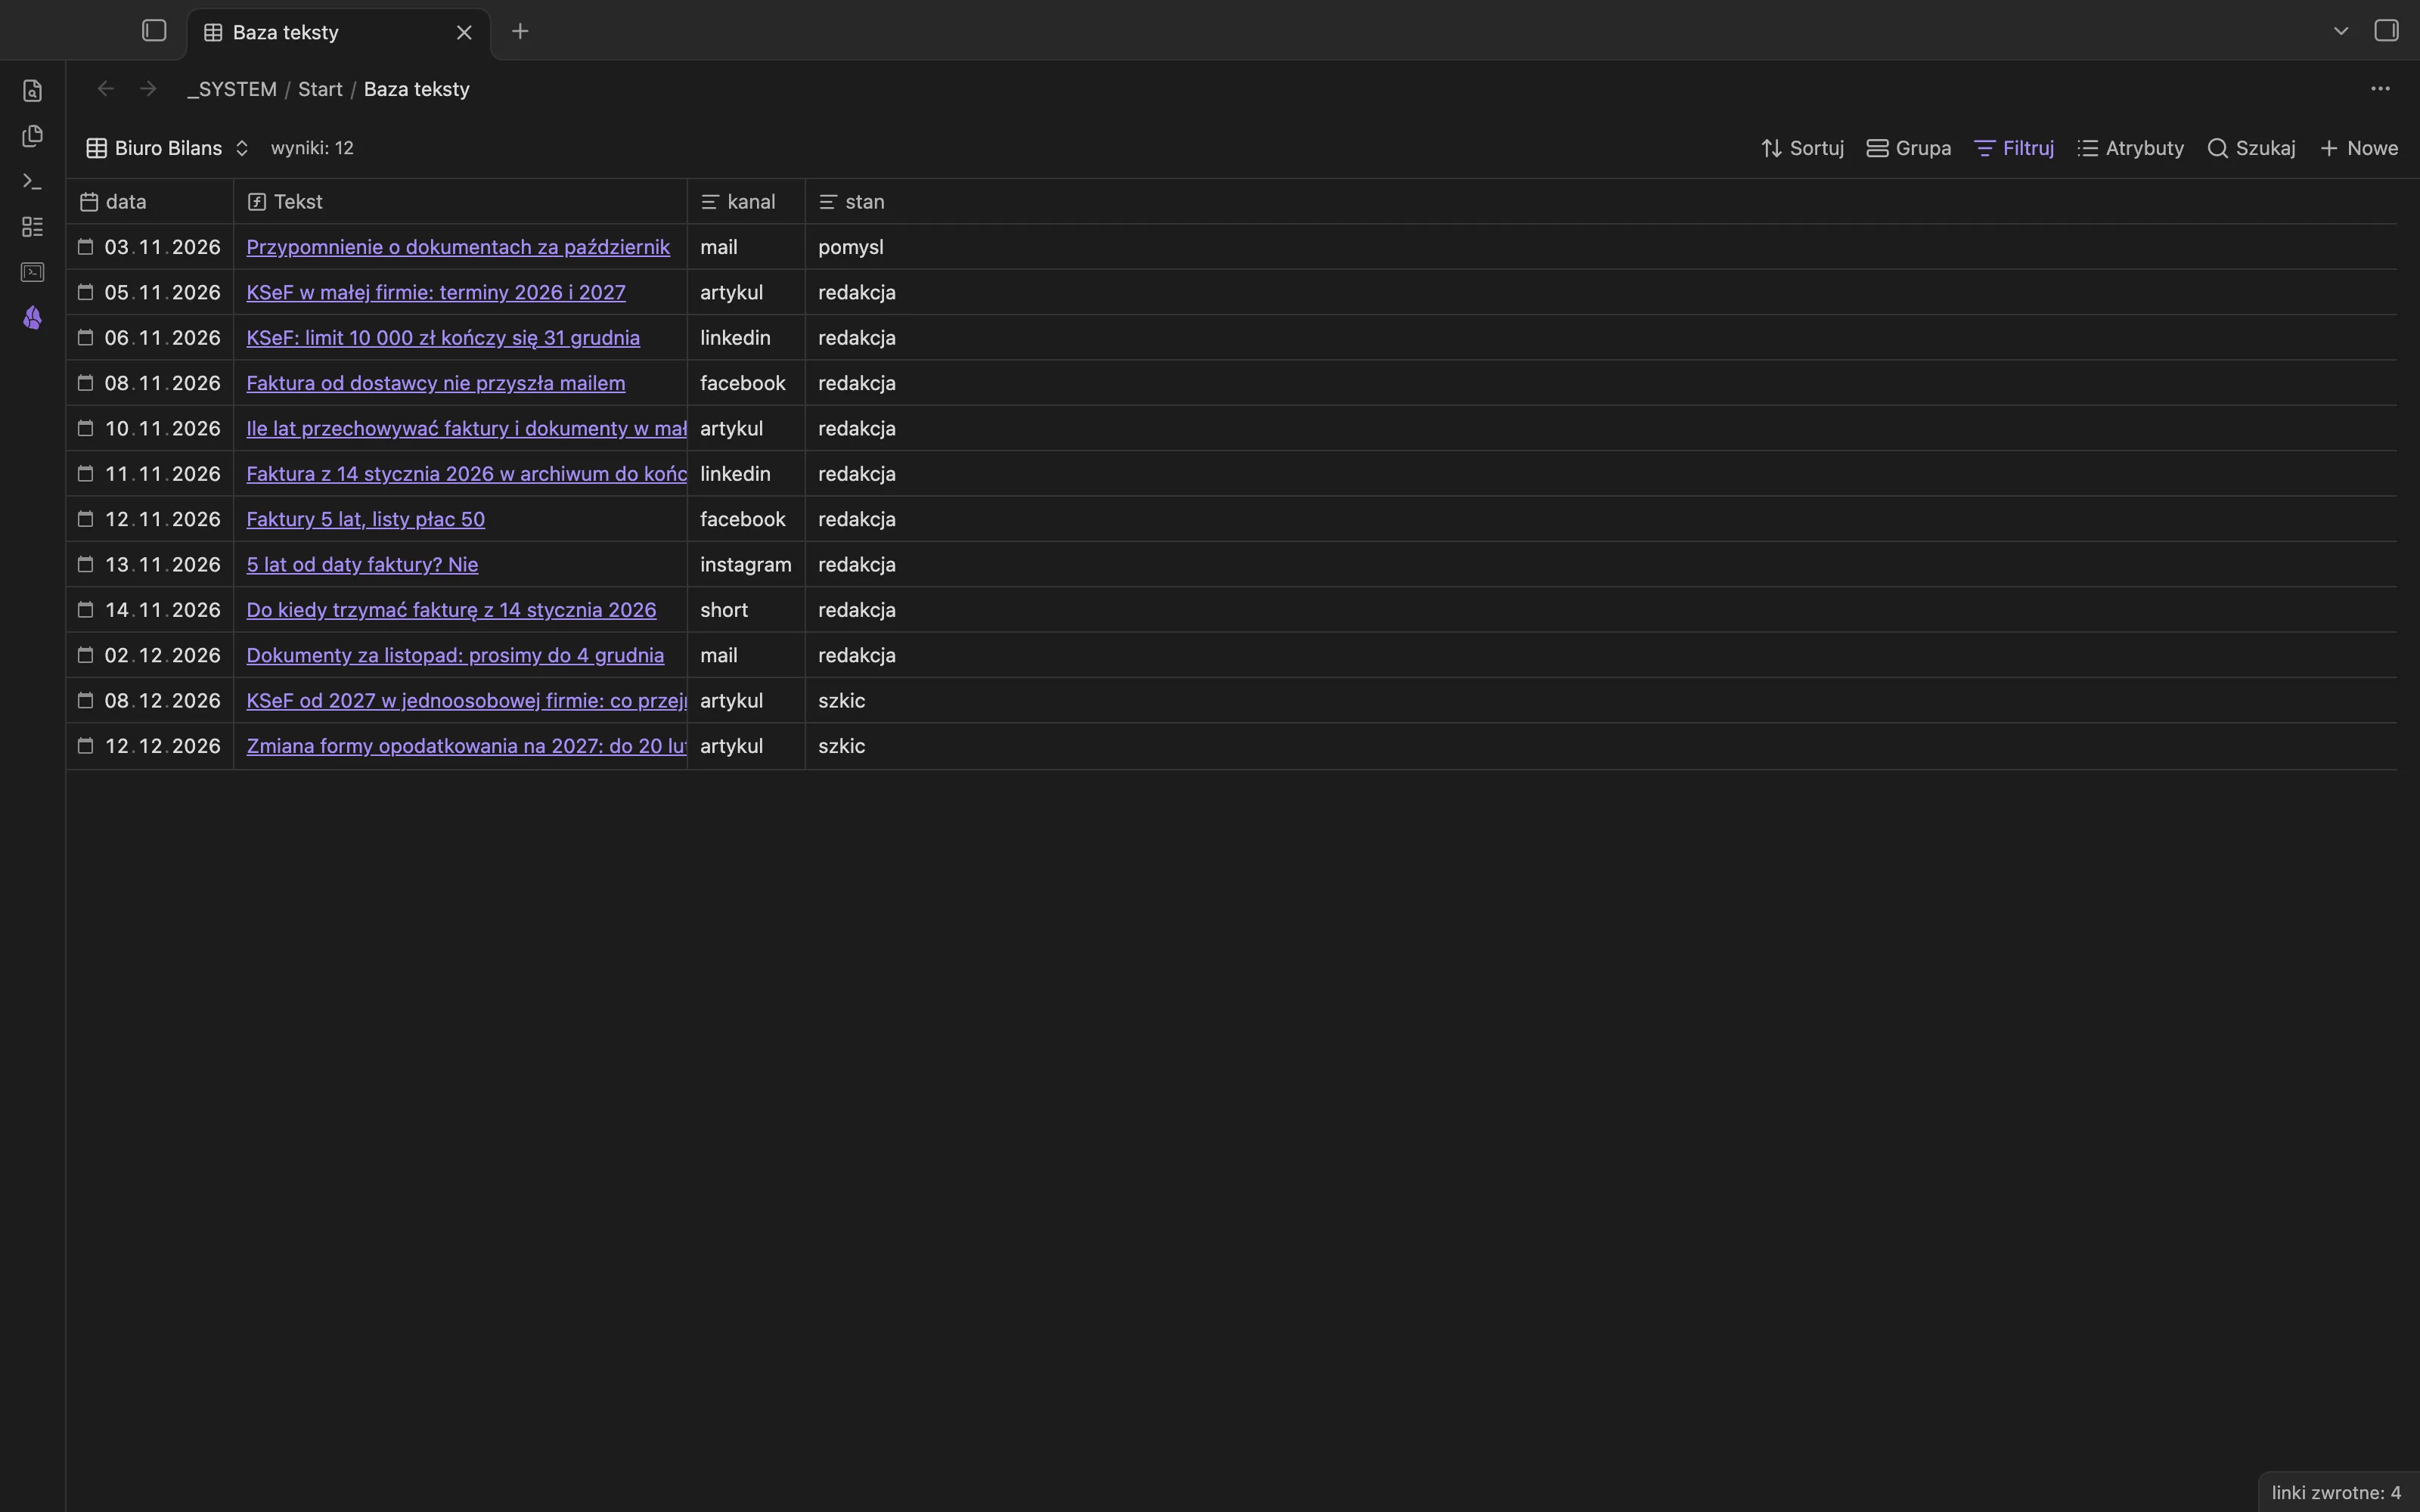Open the bases list icon in ribbon
Viewport: 2420px width, 1512px height.
[x=32, y=227]
